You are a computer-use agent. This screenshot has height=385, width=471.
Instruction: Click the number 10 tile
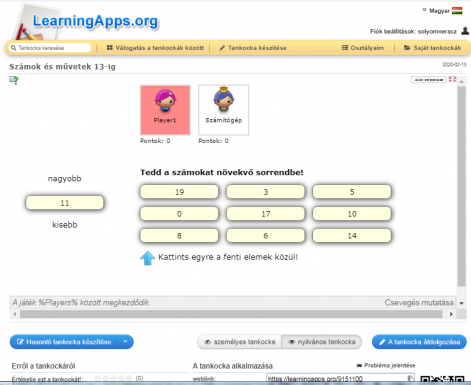[x=352, y=214]
